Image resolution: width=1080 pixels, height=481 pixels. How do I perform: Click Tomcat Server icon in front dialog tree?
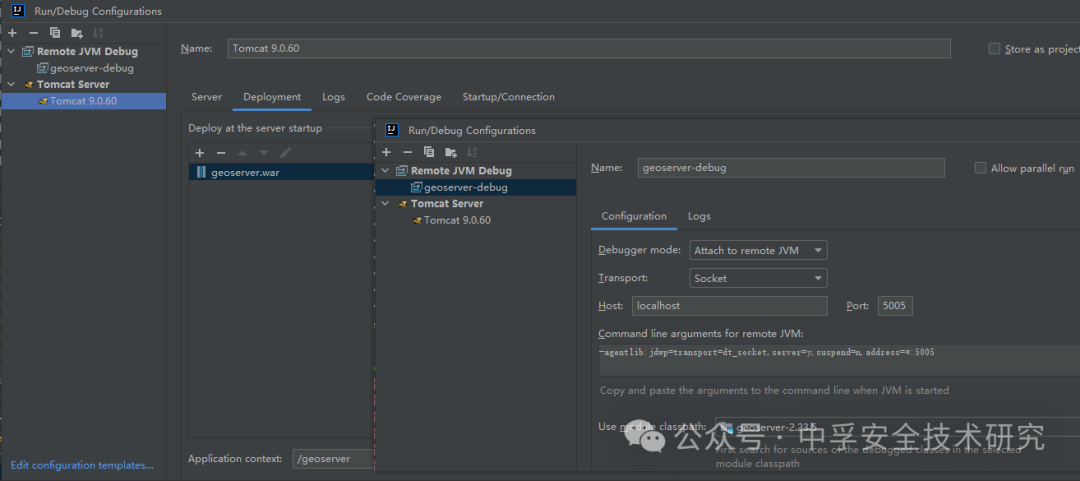pyautogui.click(x=402, y=204)
